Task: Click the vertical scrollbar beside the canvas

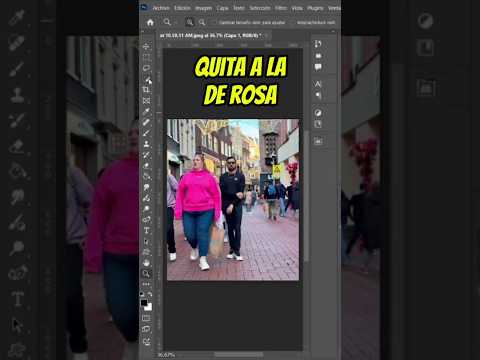Action: [x=306, y=195]
